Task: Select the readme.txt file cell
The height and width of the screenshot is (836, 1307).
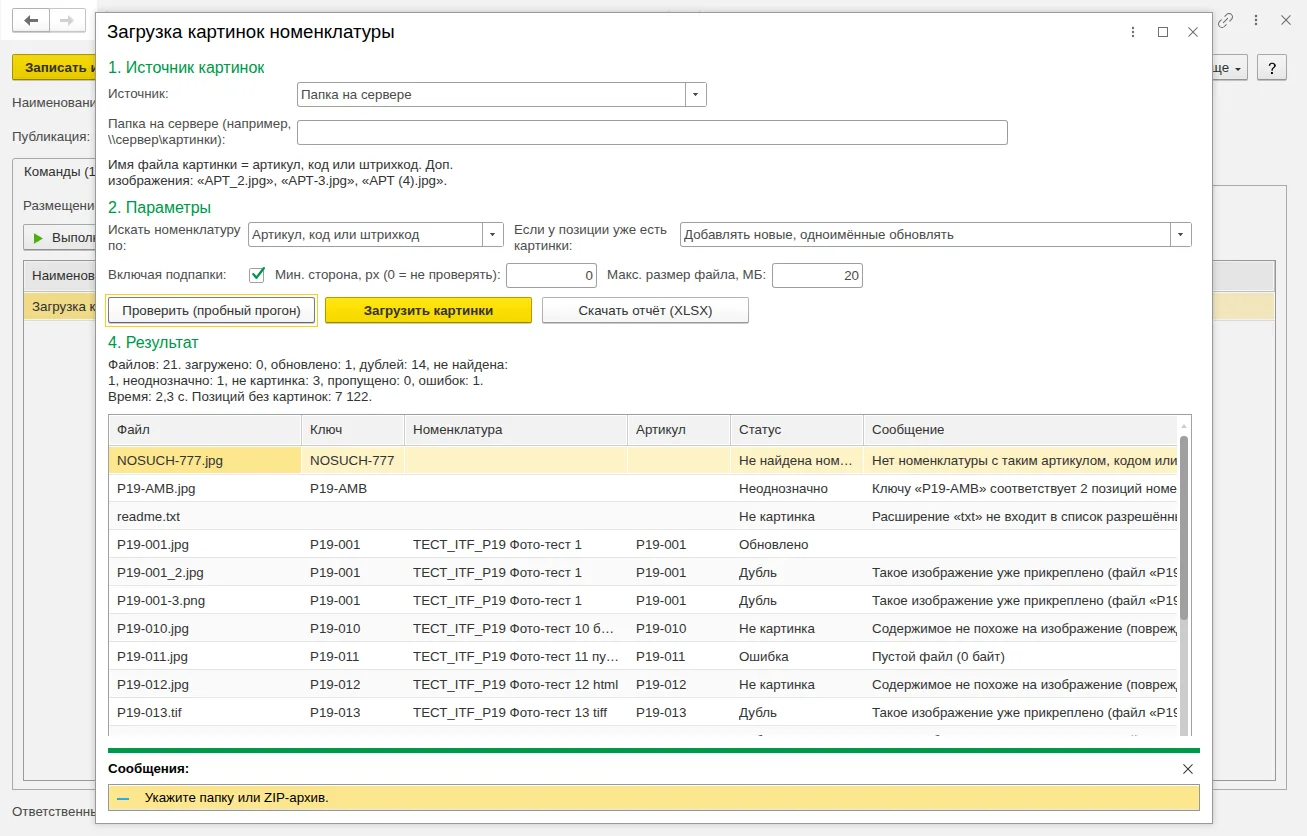Action: tap(205, 517)
